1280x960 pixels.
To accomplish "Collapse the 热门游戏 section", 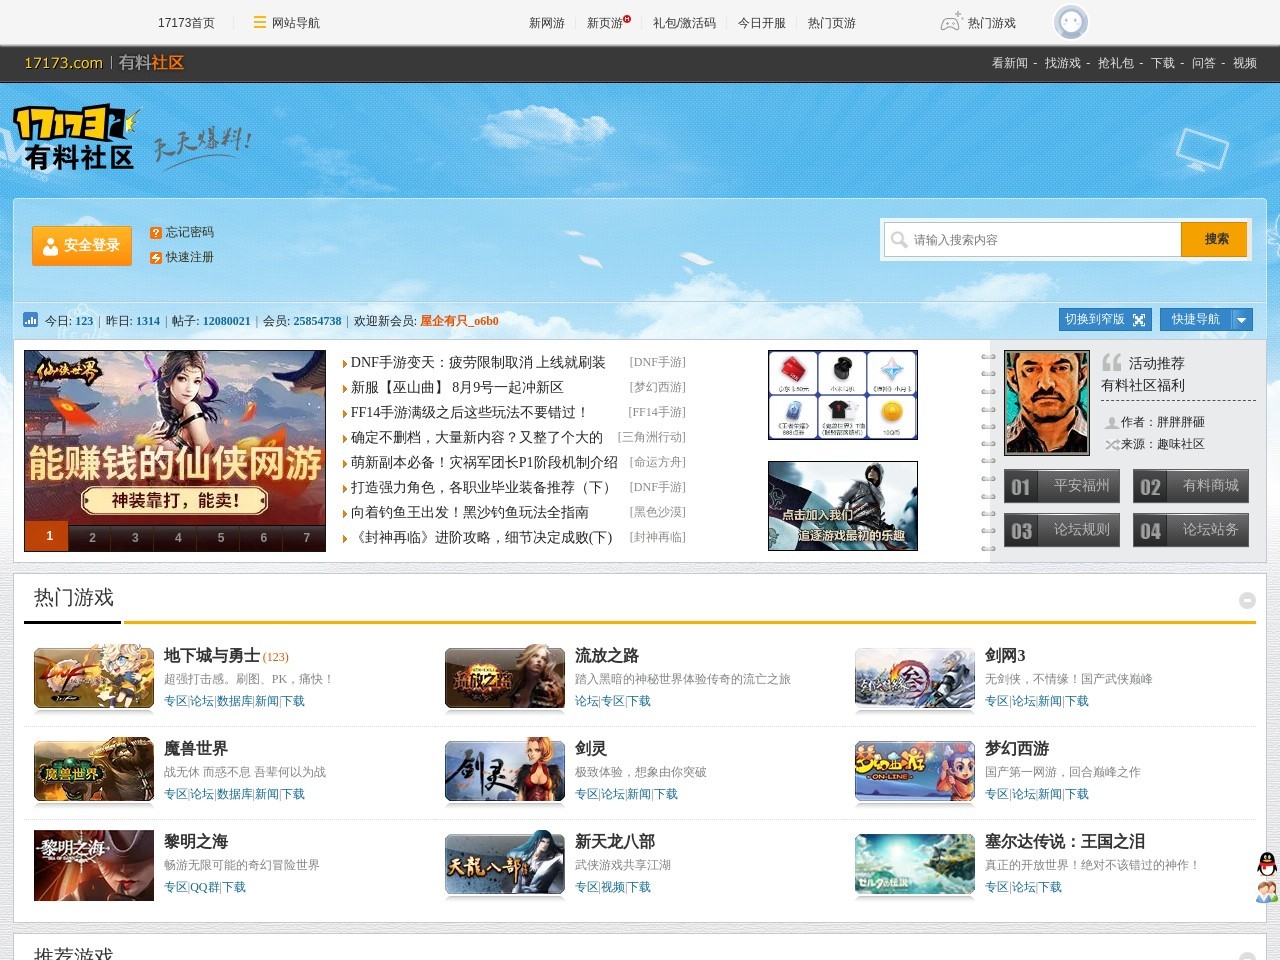I will pyautogui.click(x=1247, y=600).
